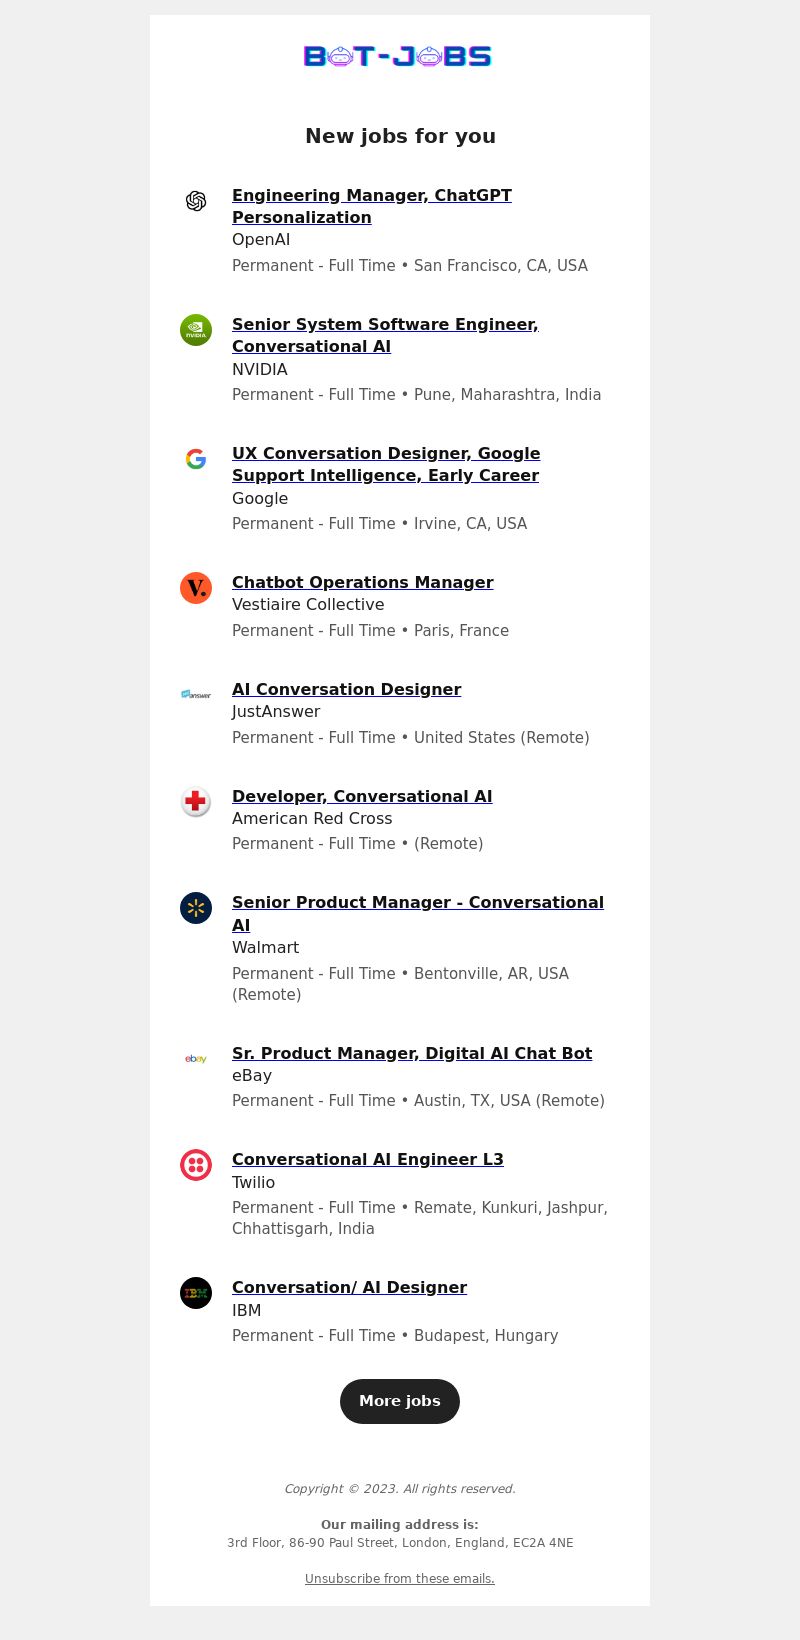The height and width of the screenshot is (1640, 800).
Task: Click the More jobs button
Action: coord(400,1401)
